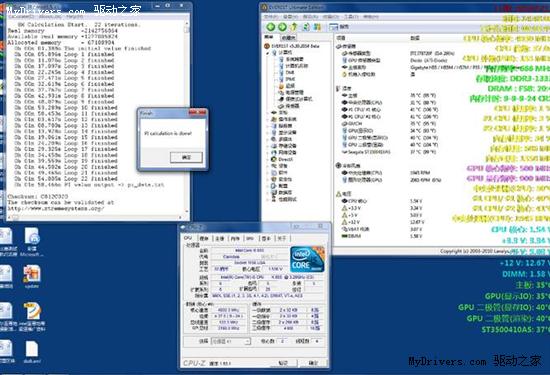Click the 电压 voltage warning triangle icon
550x375 pixels.
338,194
